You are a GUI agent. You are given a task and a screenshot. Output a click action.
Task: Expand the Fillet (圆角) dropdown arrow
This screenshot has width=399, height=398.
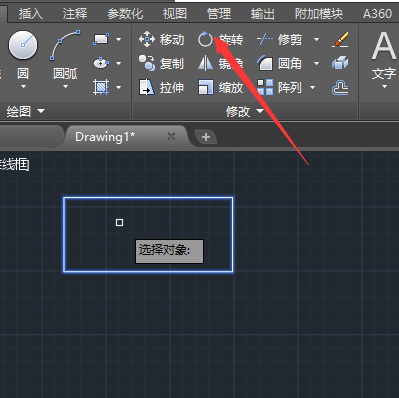click(x=316, y=63)
